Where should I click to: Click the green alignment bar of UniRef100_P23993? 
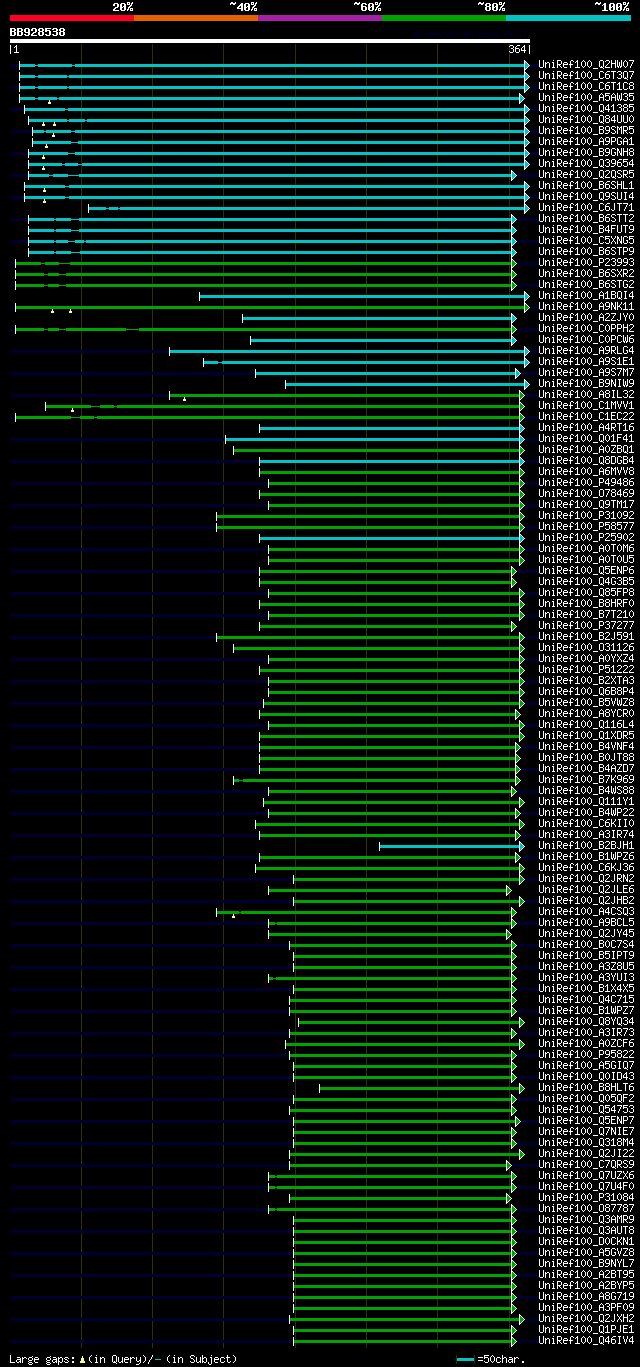265,263
